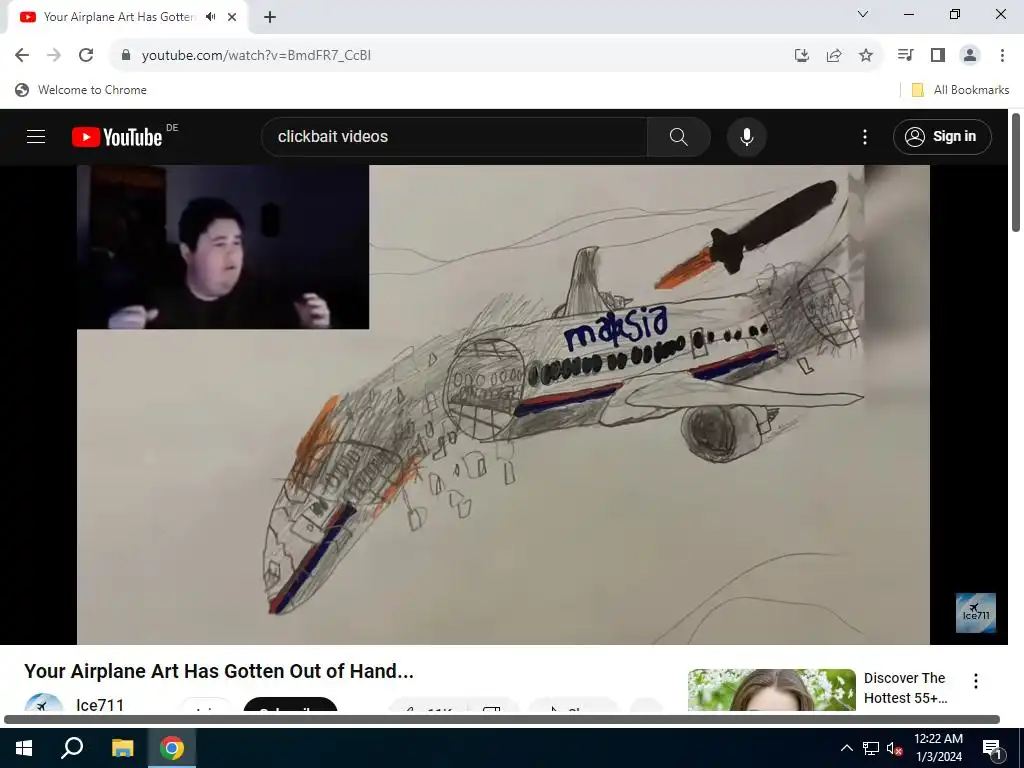Click the horizontal page scrollbar
This screenshot has height=768, width=1024.
(502, 719)
